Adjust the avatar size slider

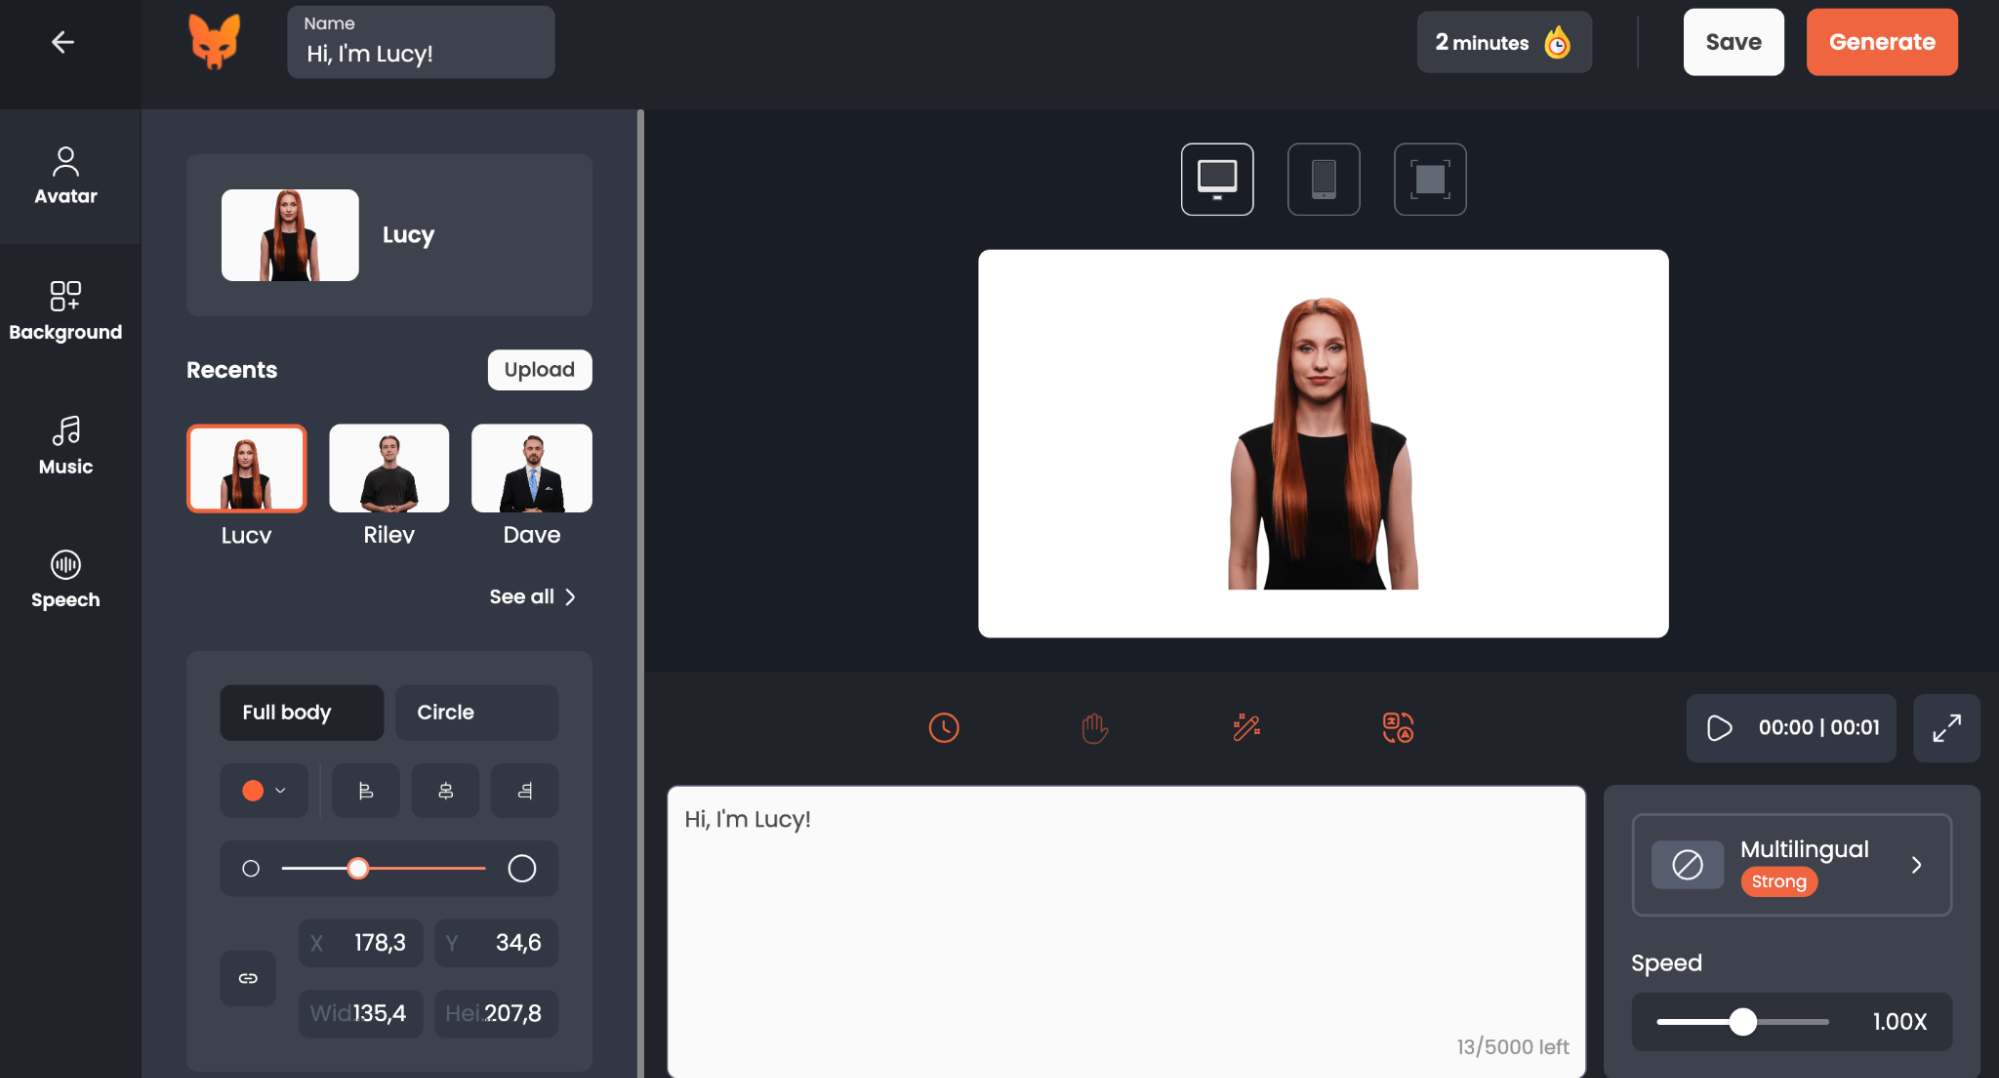click(358, 869)
